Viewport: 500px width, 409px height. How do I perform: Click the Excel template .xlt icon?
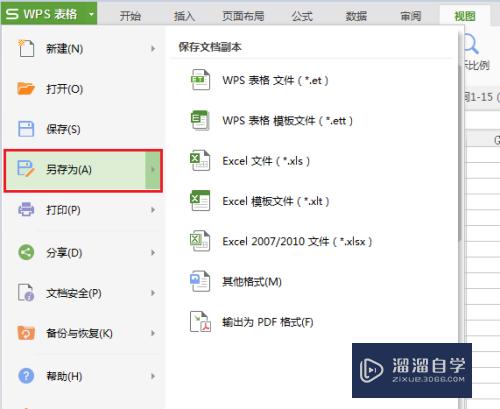200,201
